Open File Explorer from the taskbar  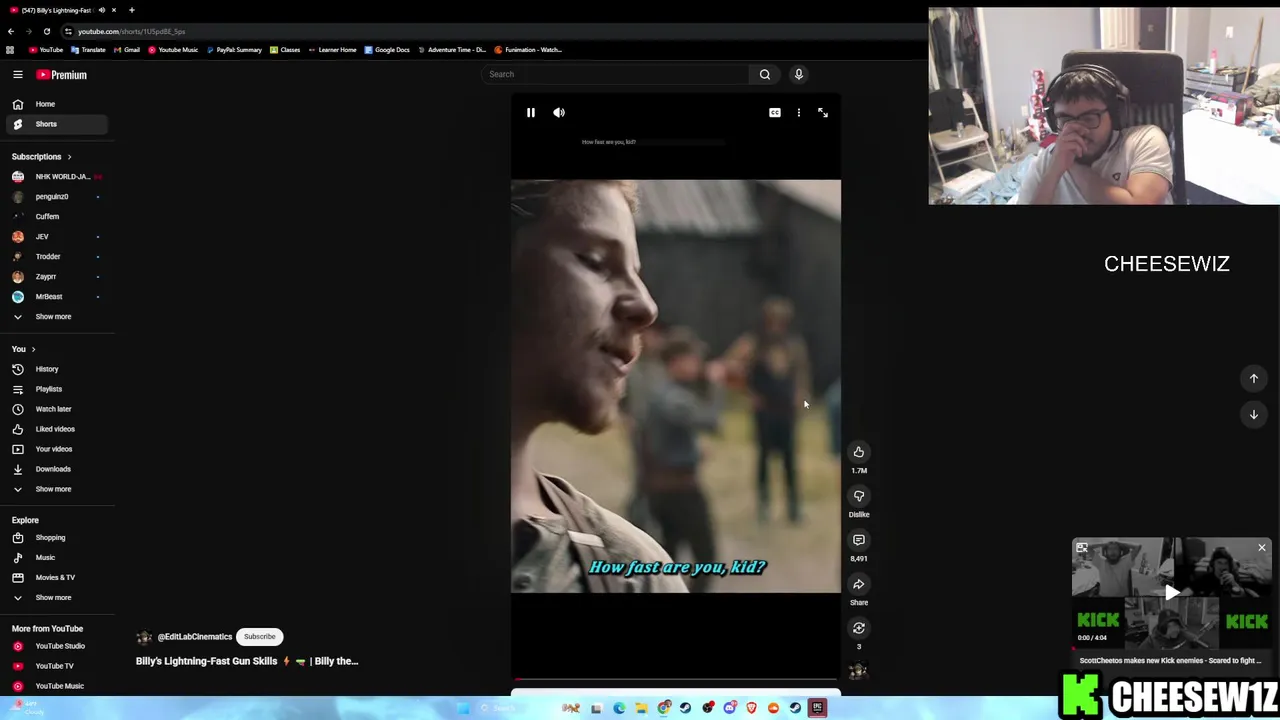(641, 708)
